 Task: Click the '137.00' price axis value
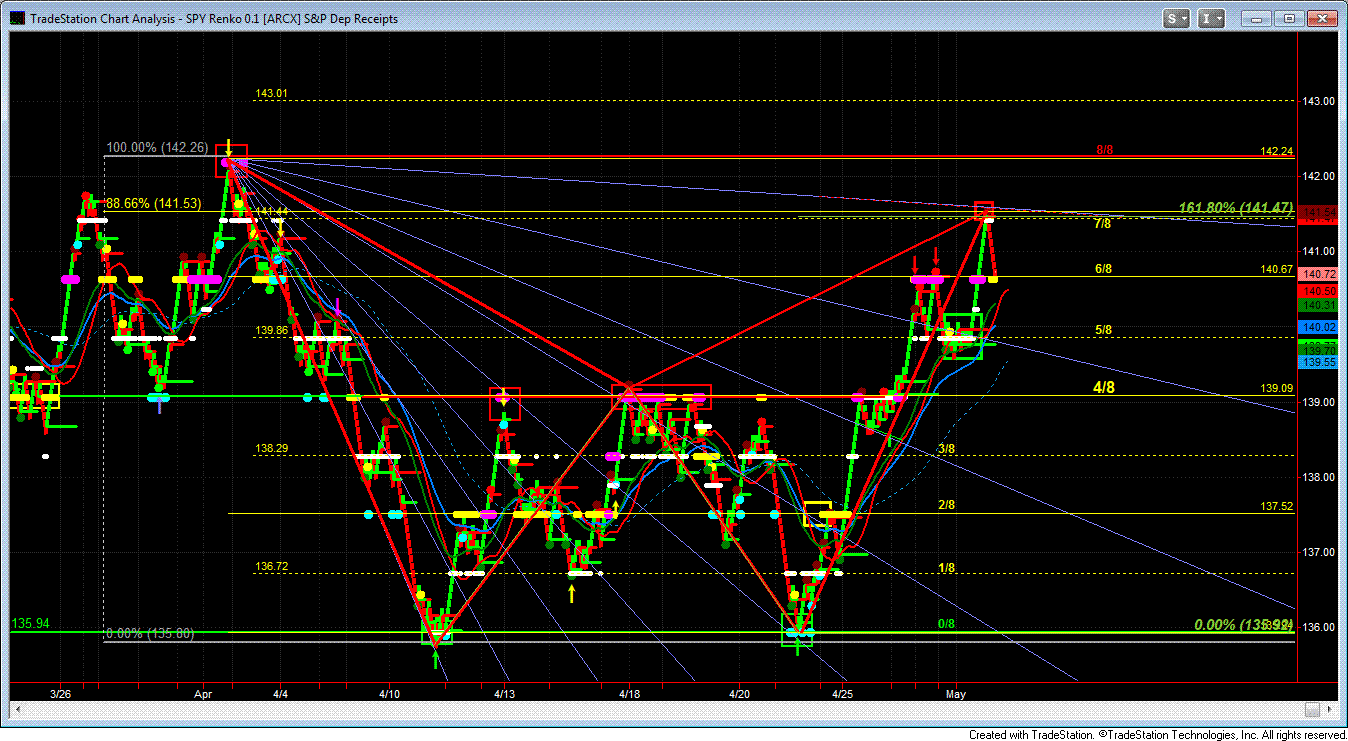pyautogui.click(x=1318, y=552)
